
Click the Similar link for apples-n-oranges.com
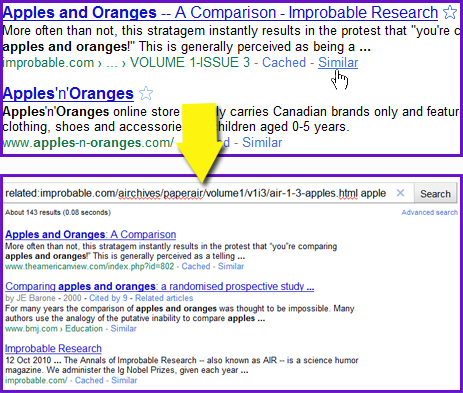[x=262, y=142]
